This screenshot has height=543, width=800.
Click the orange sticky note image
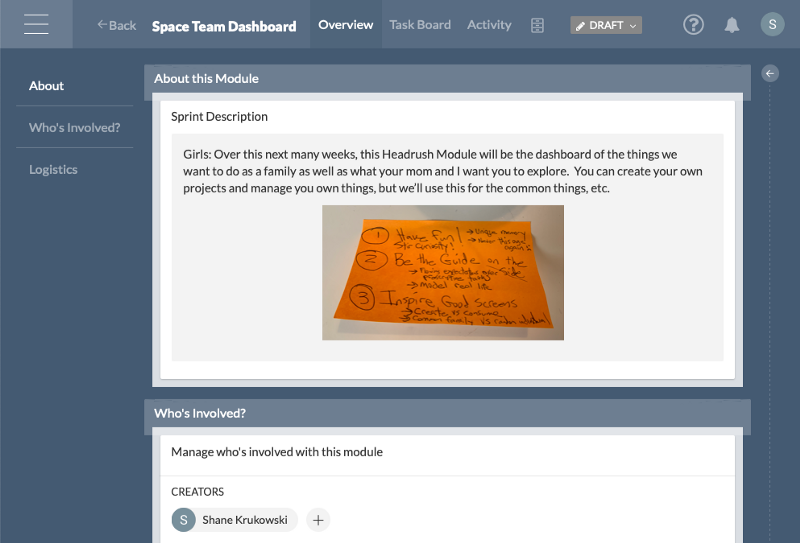click(443, 272)
